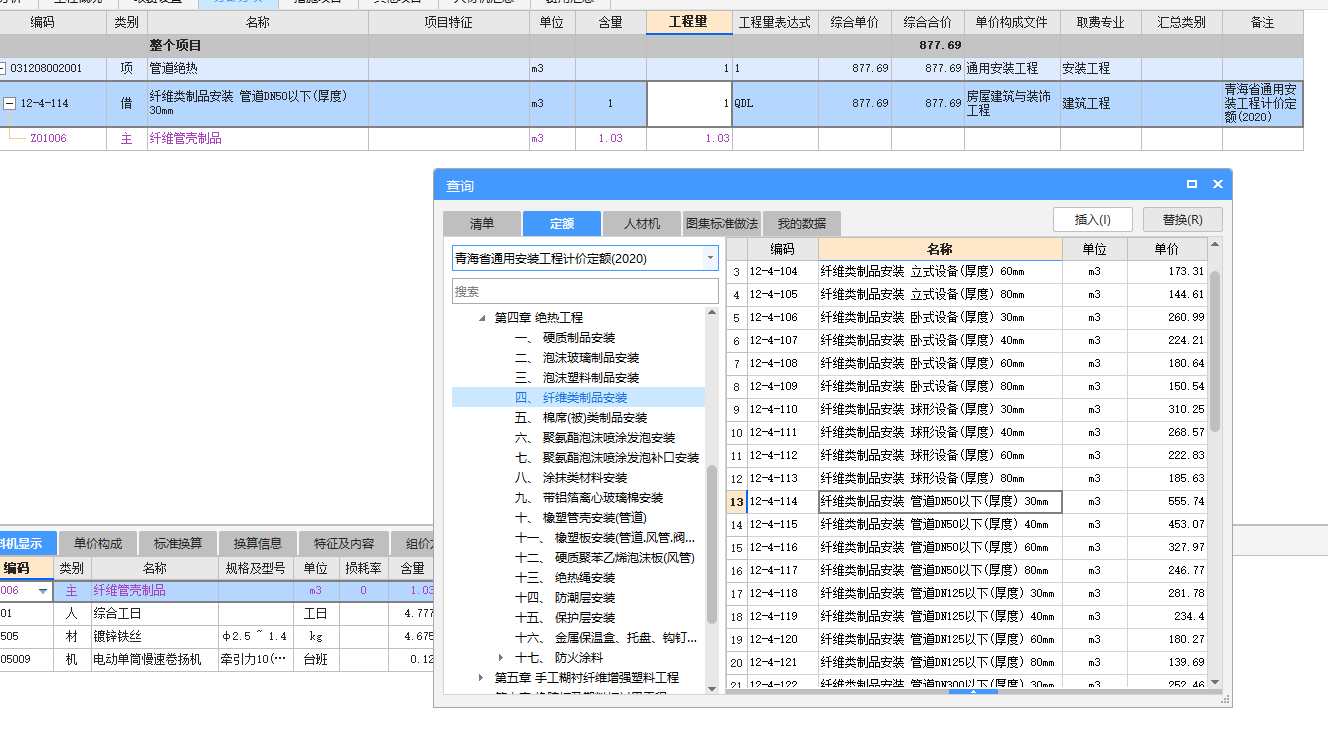Select 三、泡沫塑料制品安装 in the tree
Screen dimensions: 1328x749
pos(577,378)
